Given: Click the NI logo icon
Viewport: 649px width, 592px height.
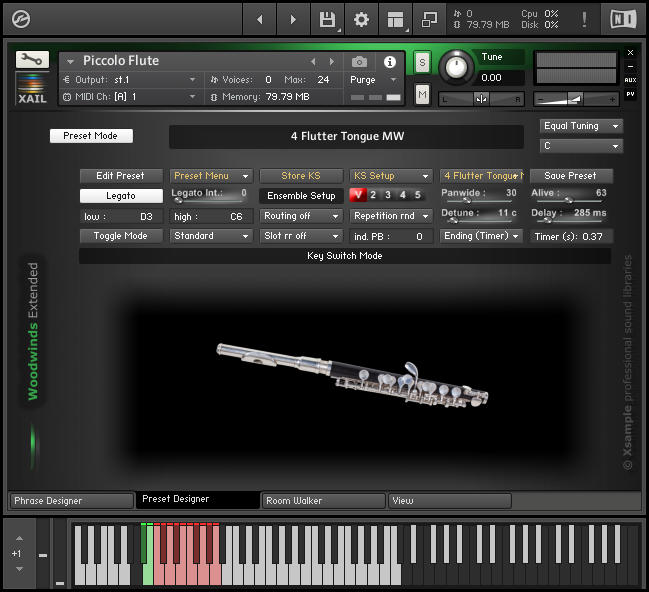Looking at the screenshot, I should [623, 19].
